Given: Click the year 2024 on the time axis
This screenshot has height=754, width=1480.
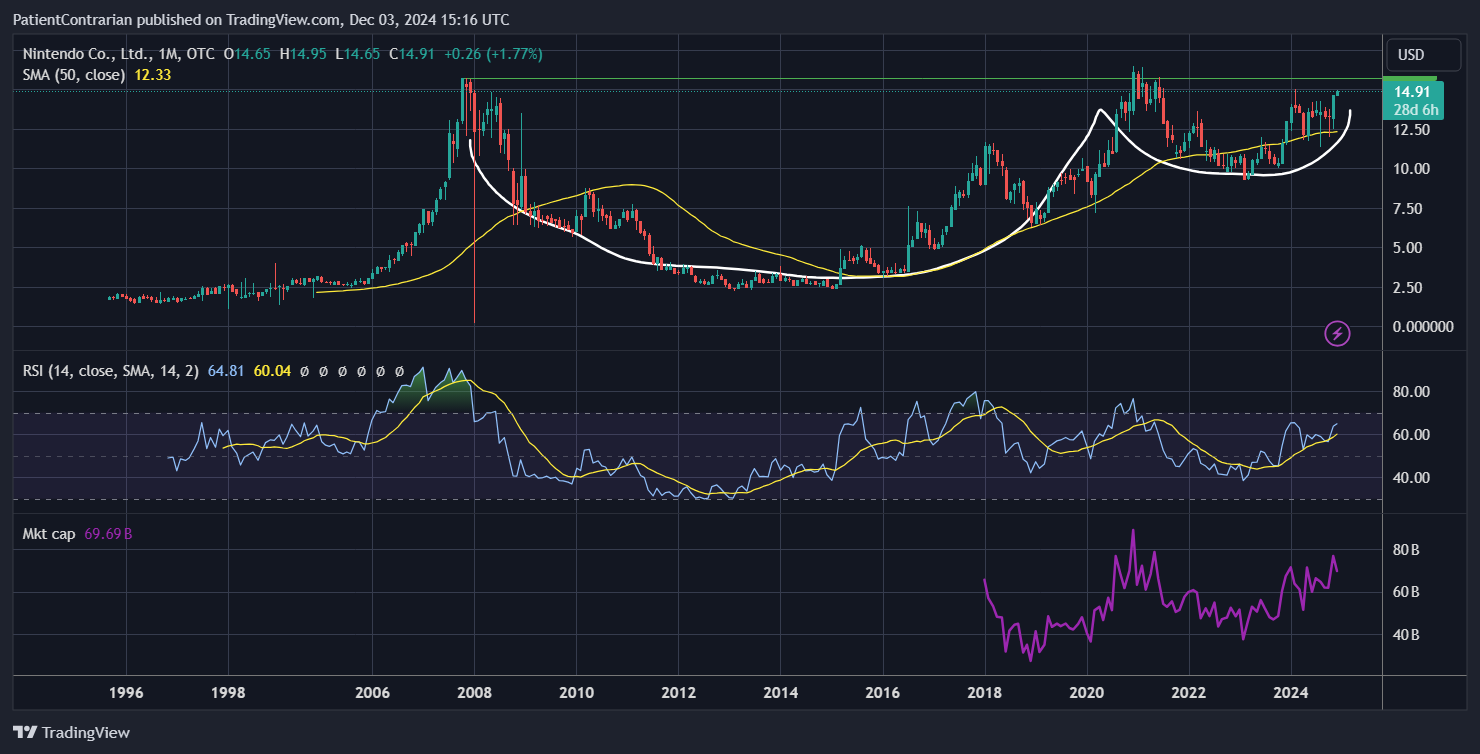Looking at the screenshot, I should tap(1291, 691).
